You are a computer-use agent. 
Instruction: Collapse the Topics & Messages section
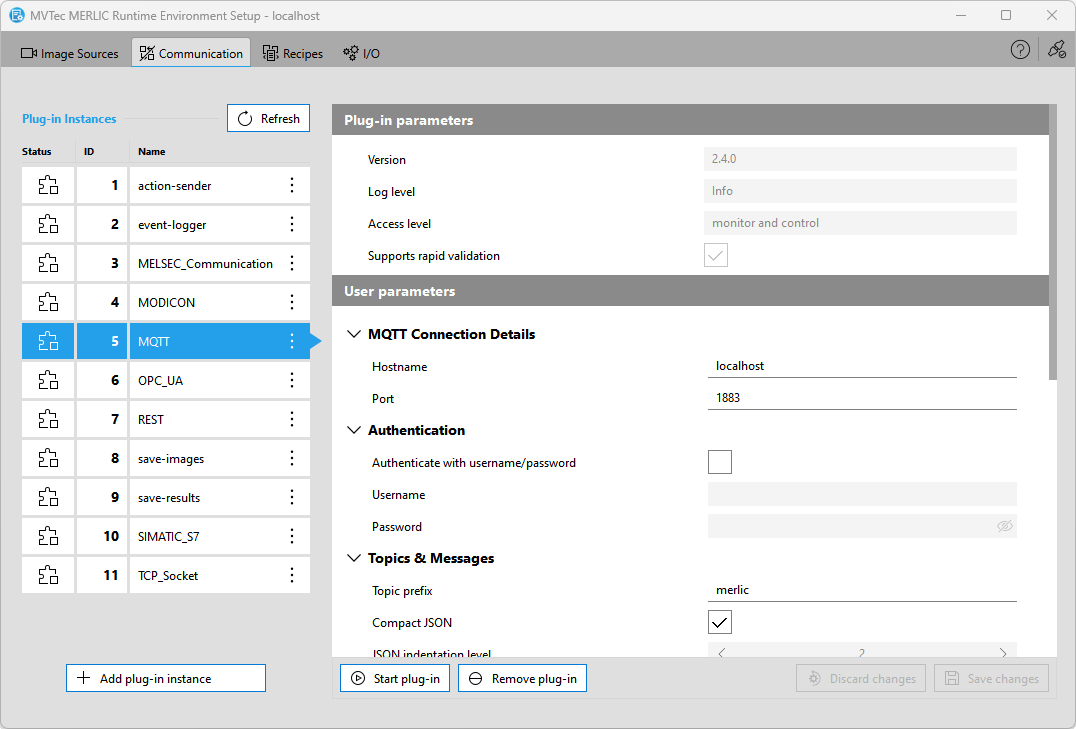click(353, 559)
